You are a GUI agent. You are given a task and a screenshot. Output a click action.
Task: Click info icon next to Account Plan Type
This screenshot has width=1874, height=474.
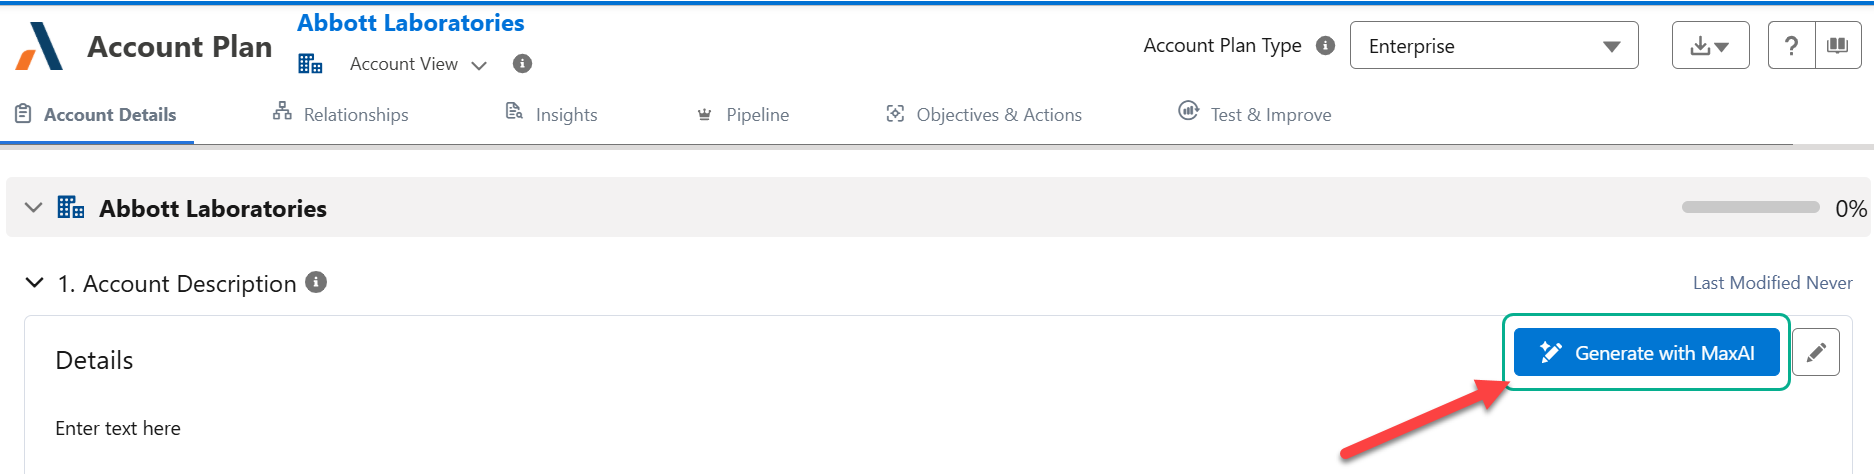pos(1325,45)
